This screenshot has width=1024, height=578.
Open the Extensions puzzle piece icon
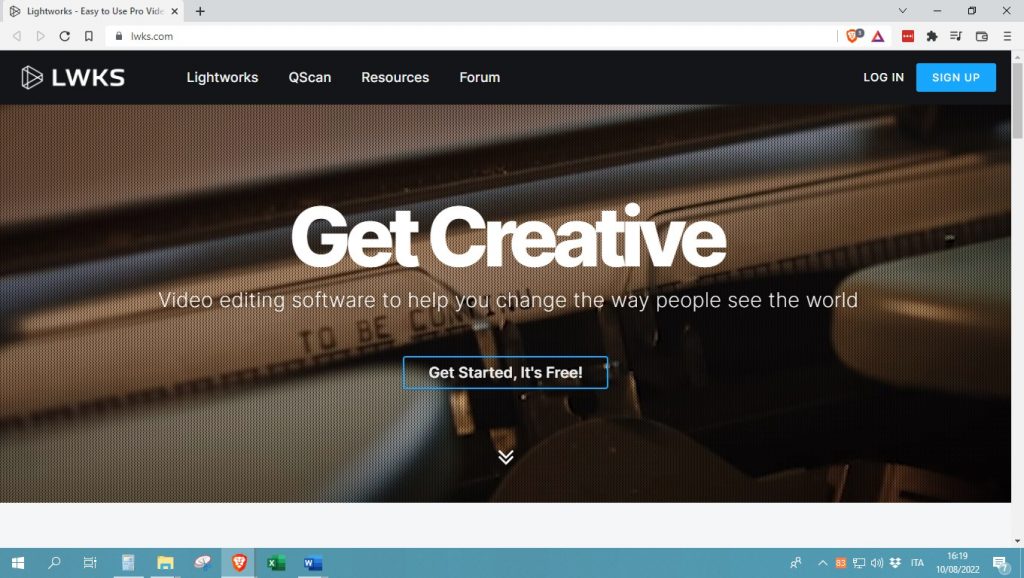click(932, 37)
